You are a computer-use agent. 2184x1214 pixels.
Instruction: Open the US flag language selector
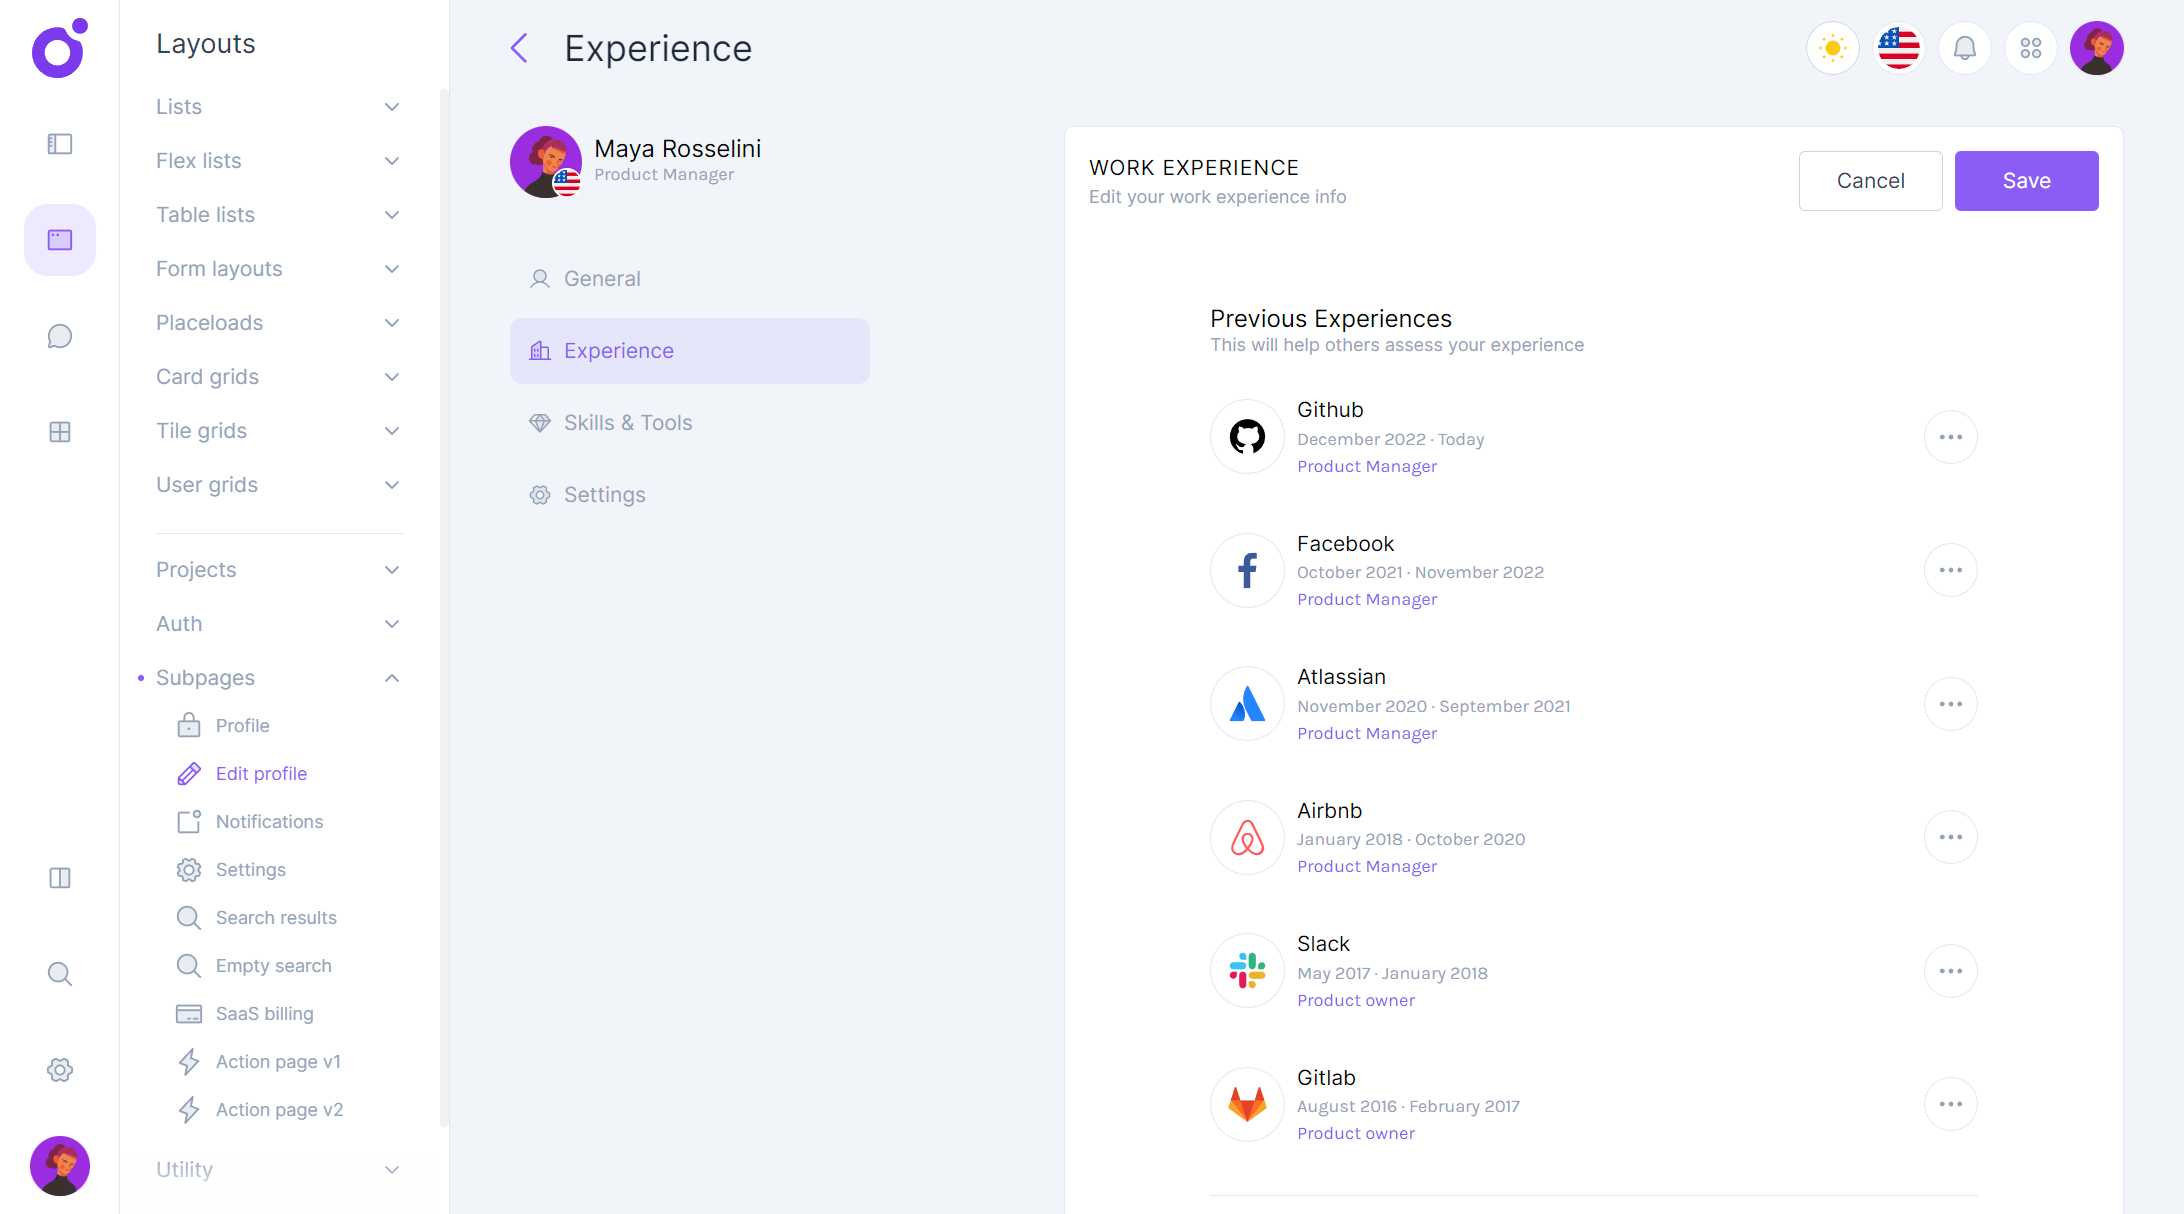click(1898, 48)
